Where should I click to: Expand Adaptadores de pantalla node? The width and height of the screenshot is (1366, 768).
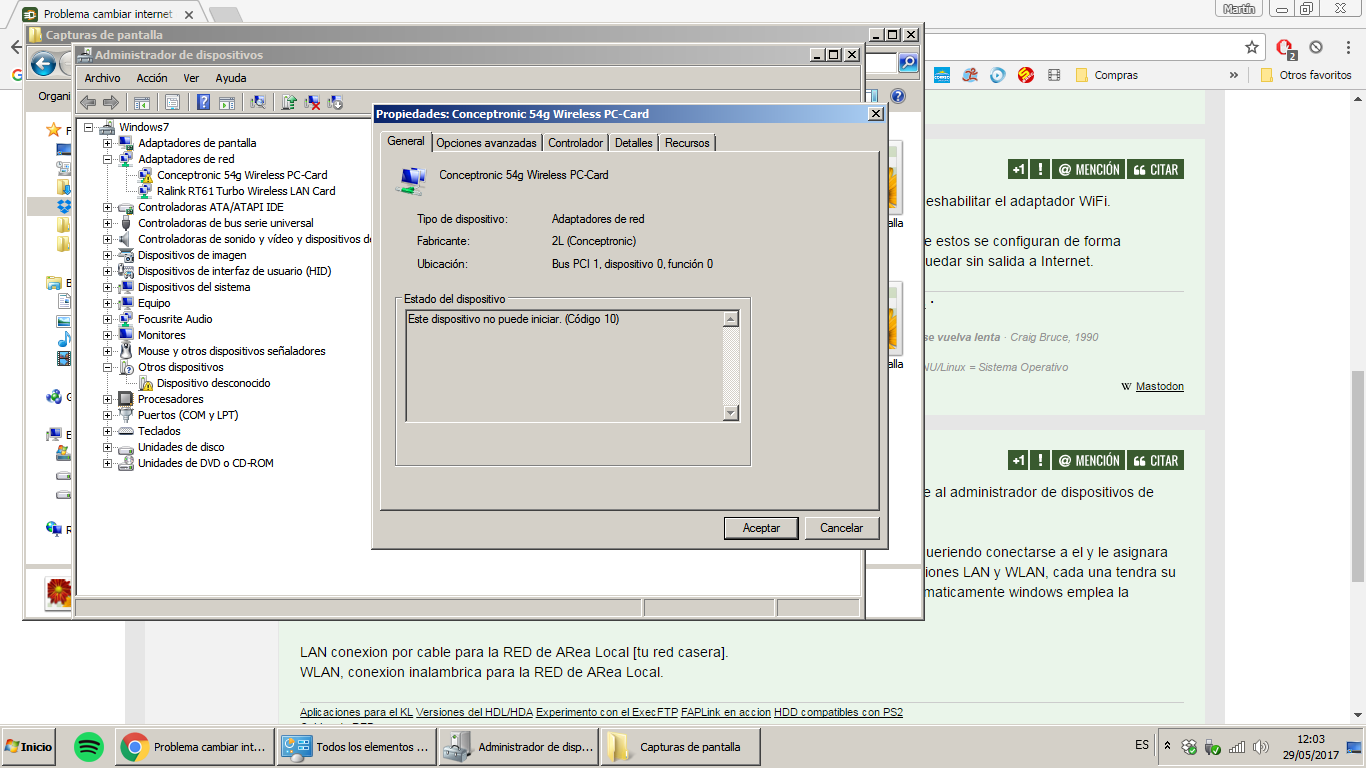pos(108,143)
